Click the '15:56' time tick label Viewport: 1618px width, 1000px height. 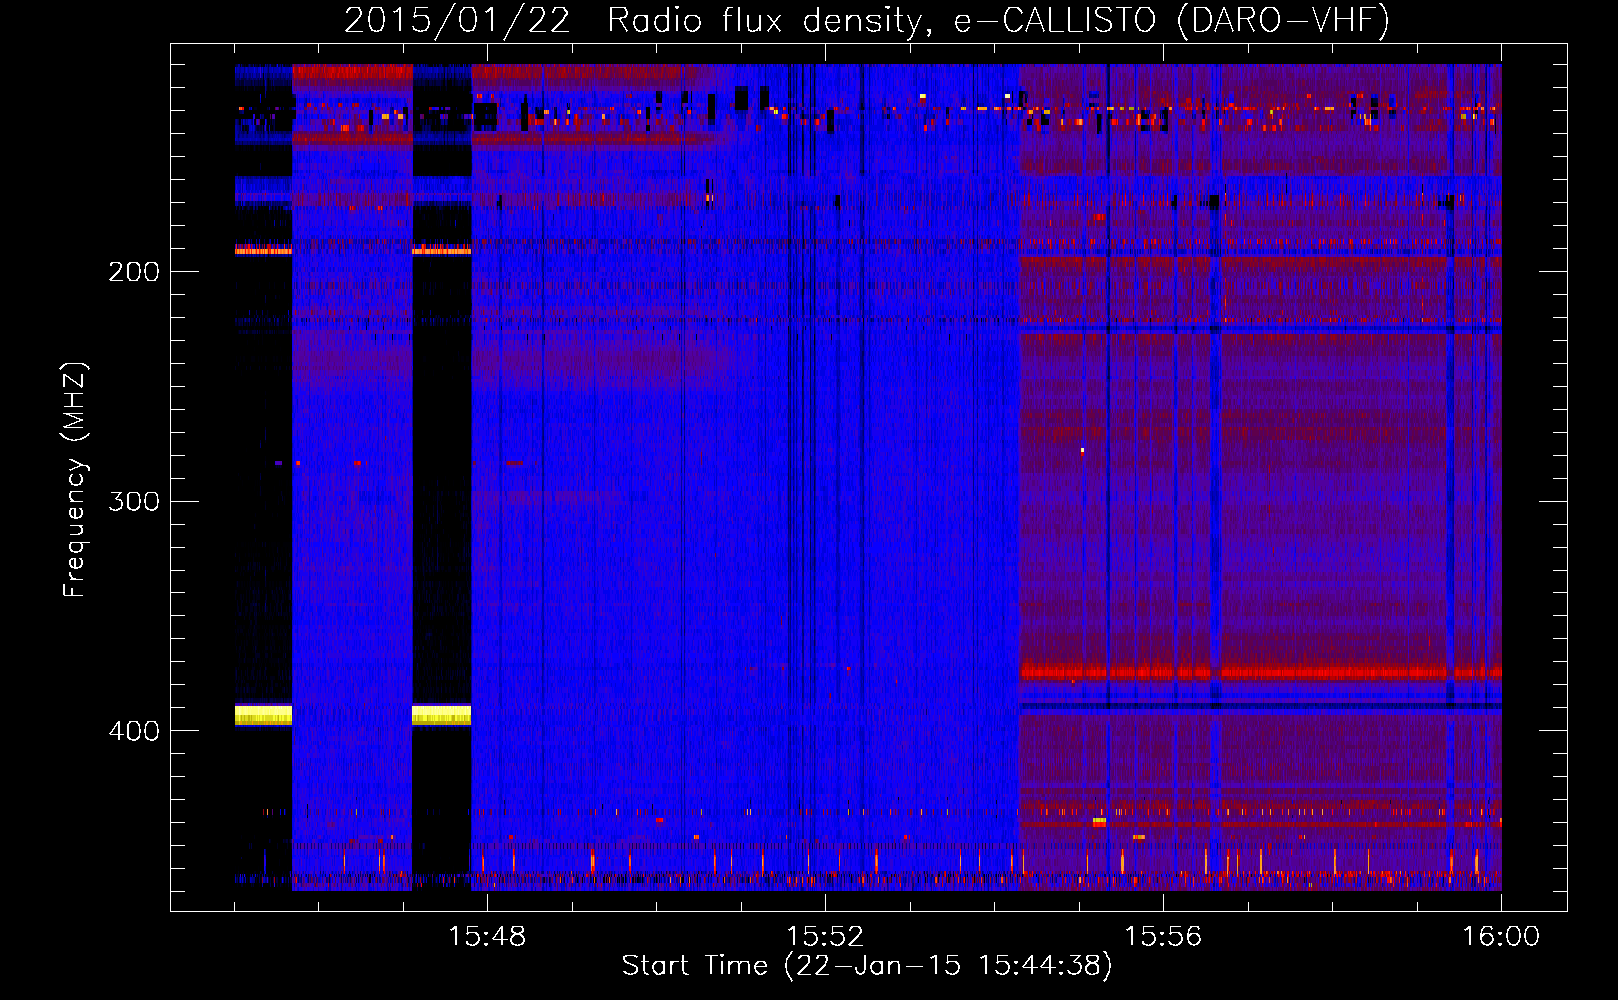[x=1163, y=937]
